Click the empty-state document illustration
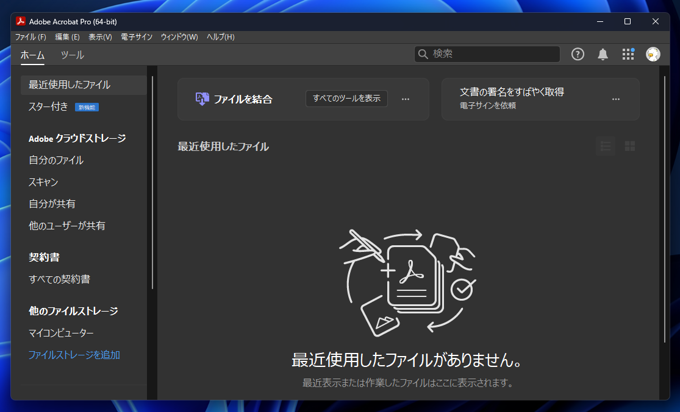This screenshot has height=412, width=680. [408, 283]
